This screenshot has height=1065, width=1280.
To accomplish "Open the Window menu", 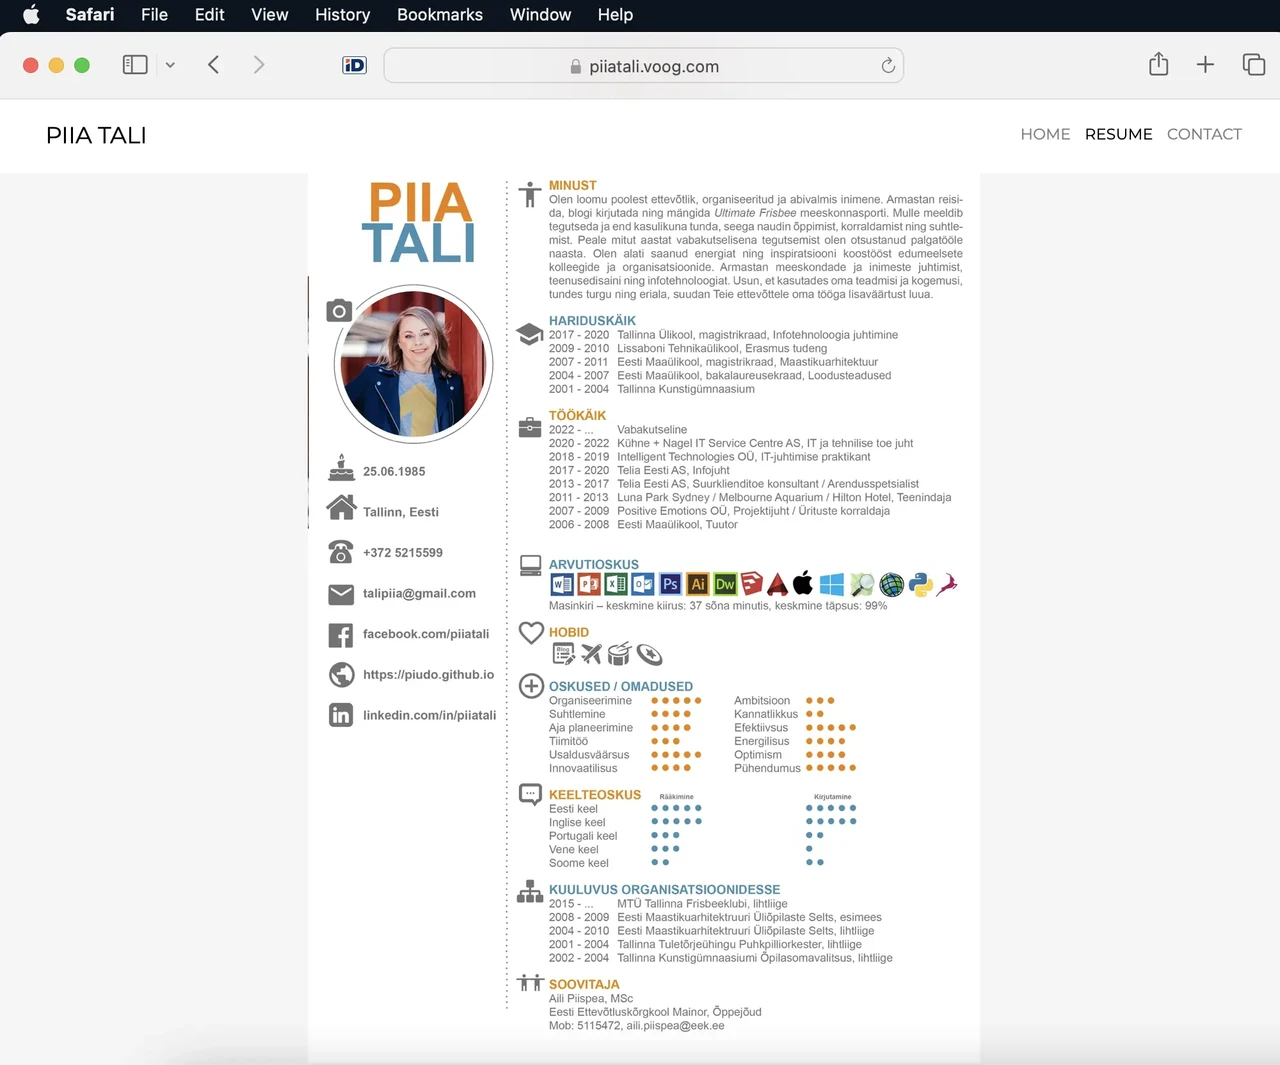I will (540, 15).
